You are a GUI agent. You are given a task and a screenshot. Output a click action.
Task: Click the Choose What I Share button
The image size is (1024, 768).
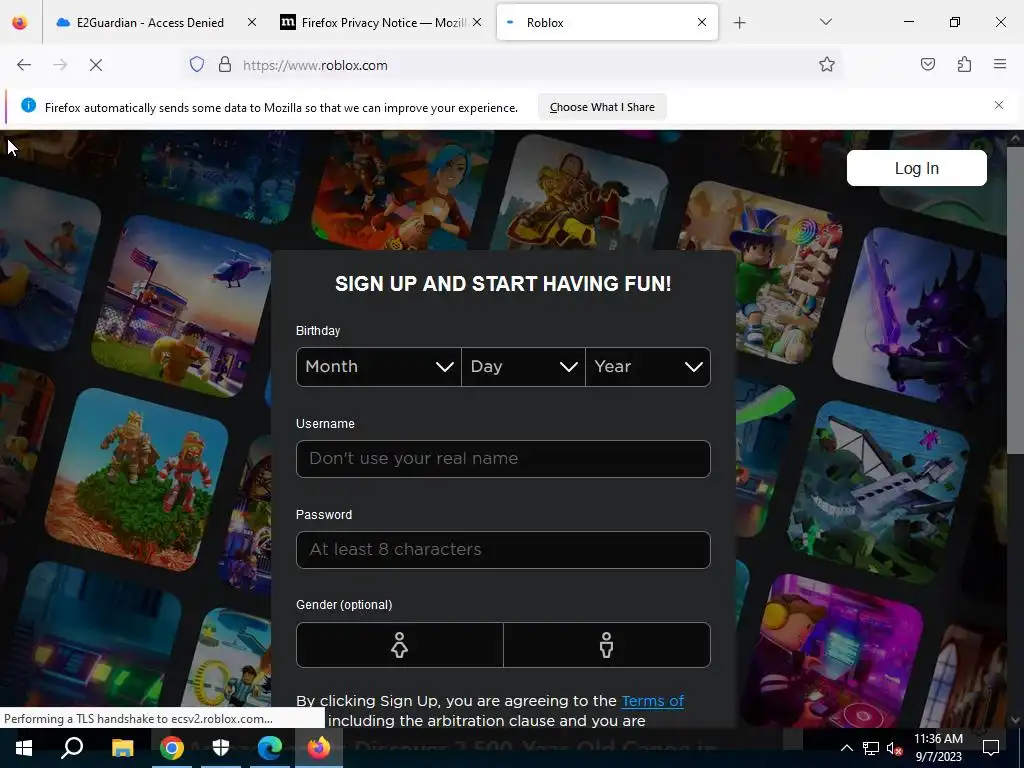[602, 107]
